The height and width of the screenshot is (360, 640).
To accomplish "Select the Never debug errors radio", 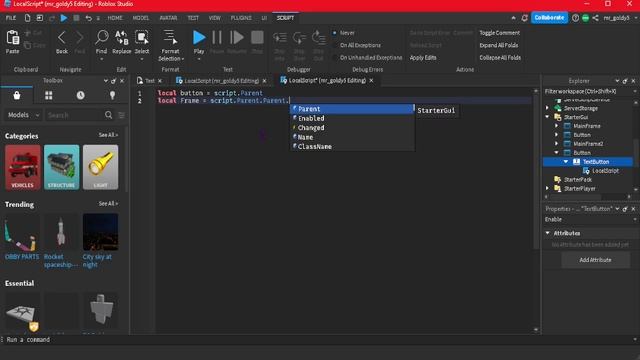I will [334, 33].
